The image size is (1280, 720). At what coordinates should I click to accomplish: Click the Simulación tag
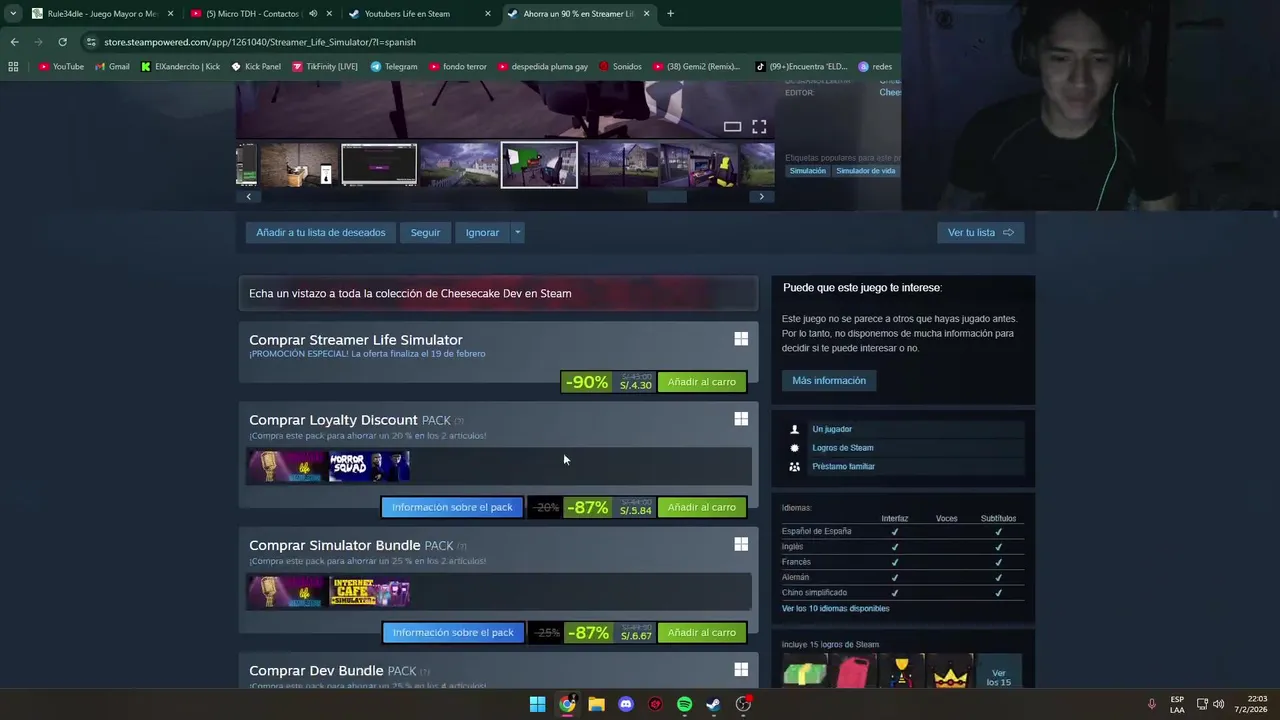[808, 171]
